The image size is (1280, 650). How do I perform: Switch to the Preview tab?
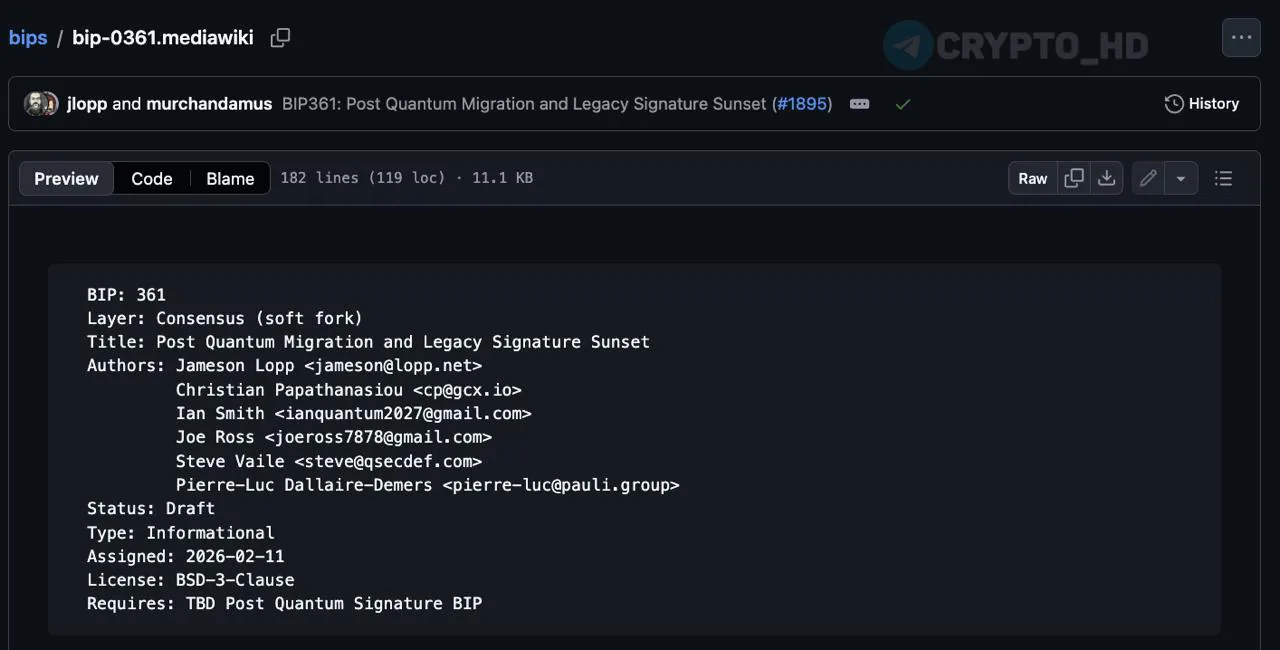click(66, 178)
